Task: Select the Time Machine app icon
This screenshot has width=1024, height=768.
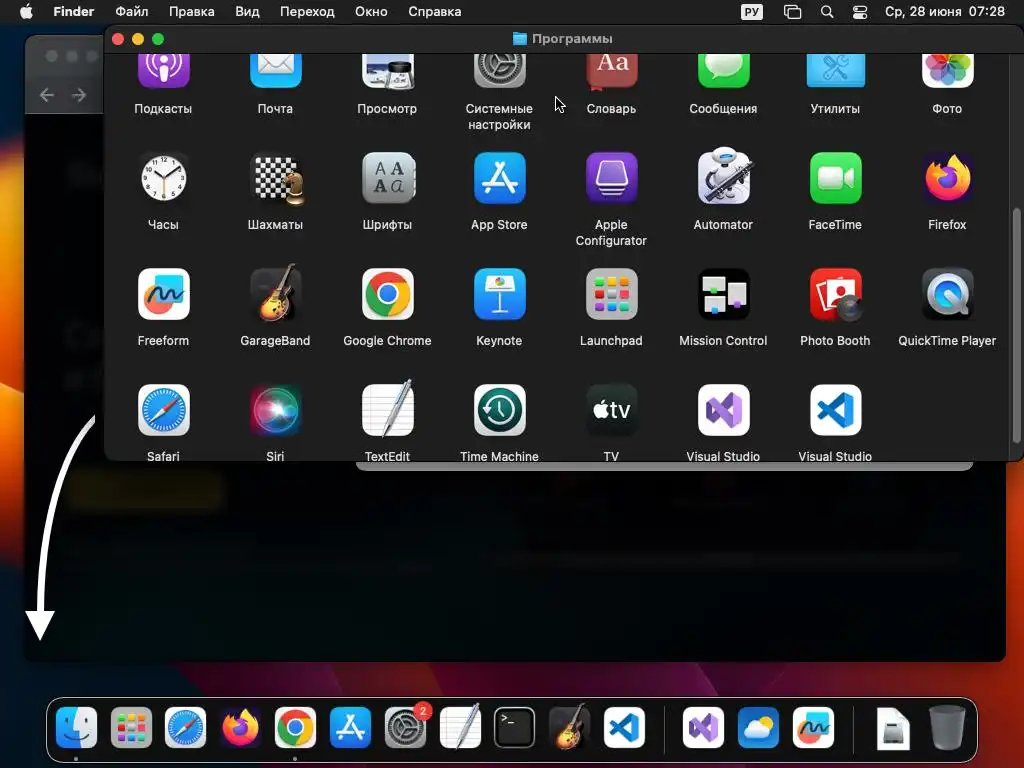Action: (x=500, y=410)
